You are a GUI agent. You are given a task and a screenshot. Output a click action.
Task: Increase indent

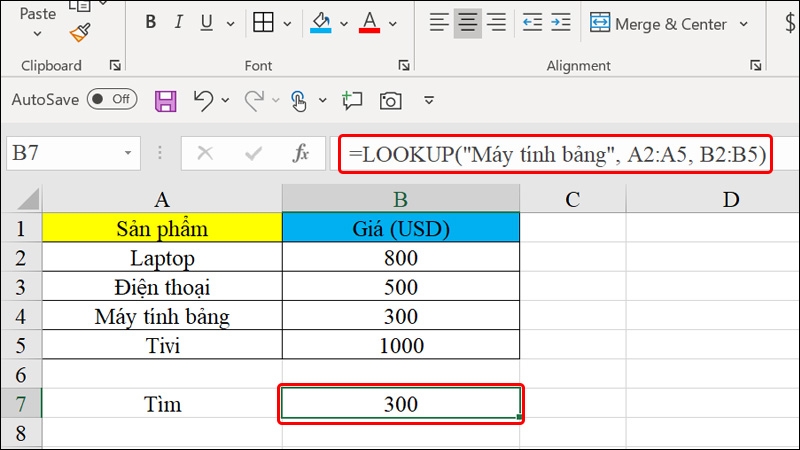click(561, 22)
